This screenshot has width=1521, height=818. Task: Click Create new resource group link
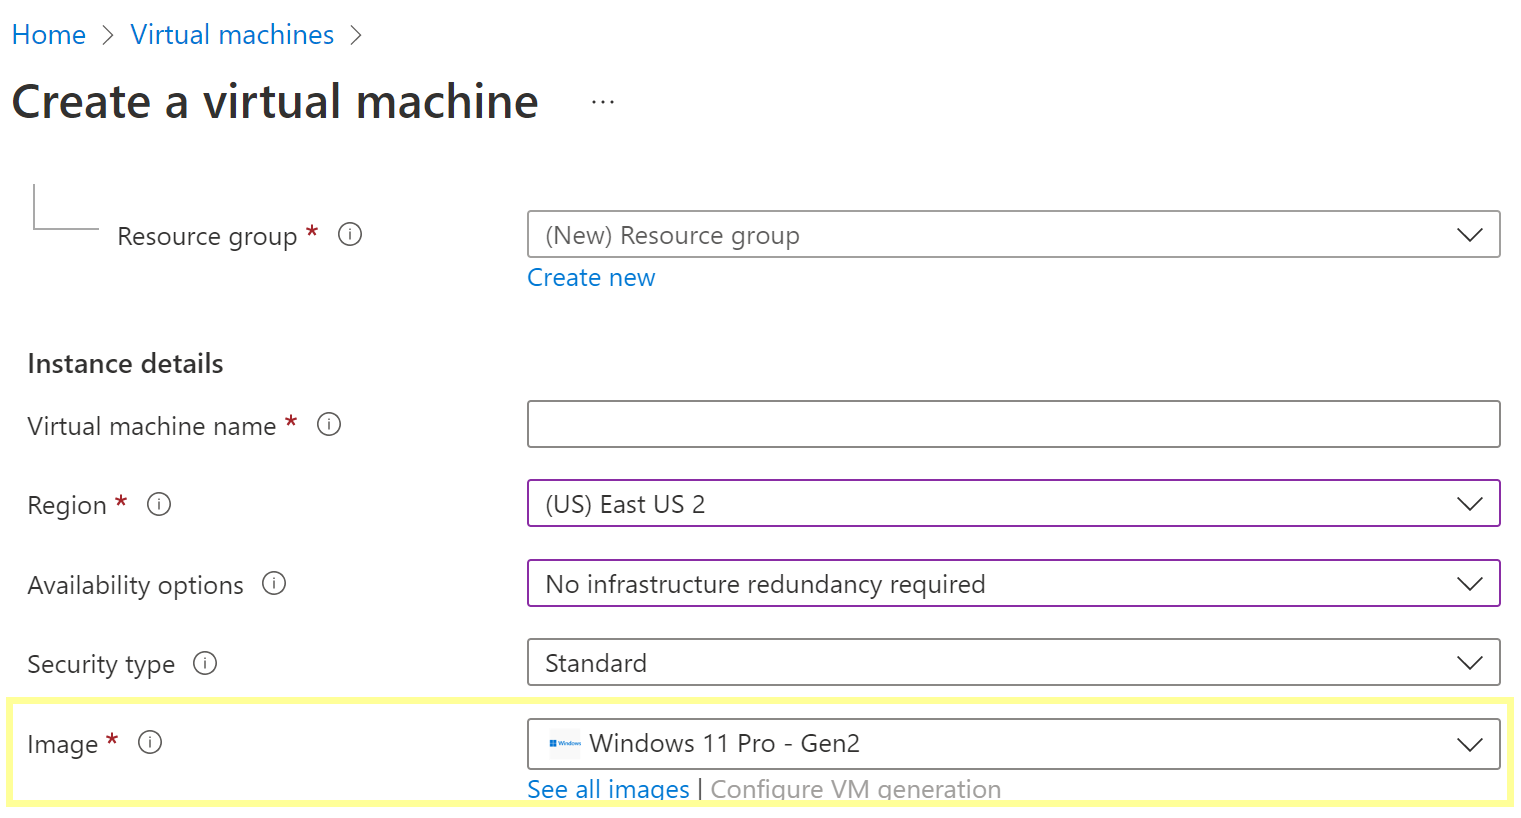coord(591,278)
